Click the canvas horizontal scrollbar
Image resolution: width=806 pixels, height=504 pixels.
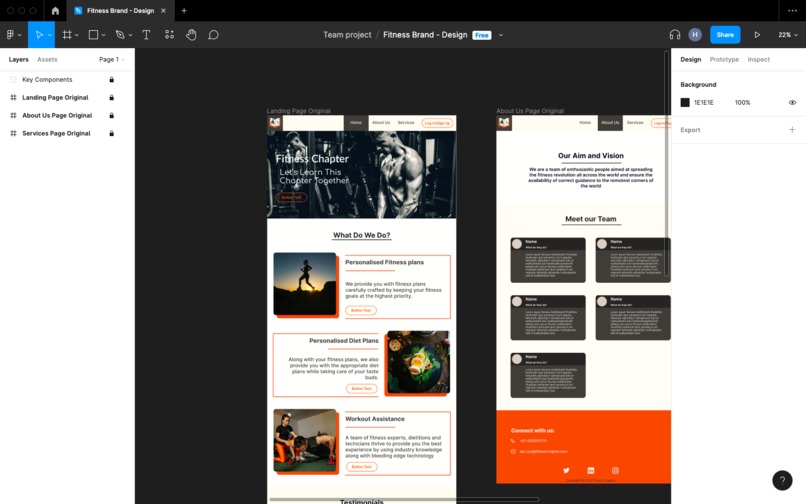click(x=404, y=499)
